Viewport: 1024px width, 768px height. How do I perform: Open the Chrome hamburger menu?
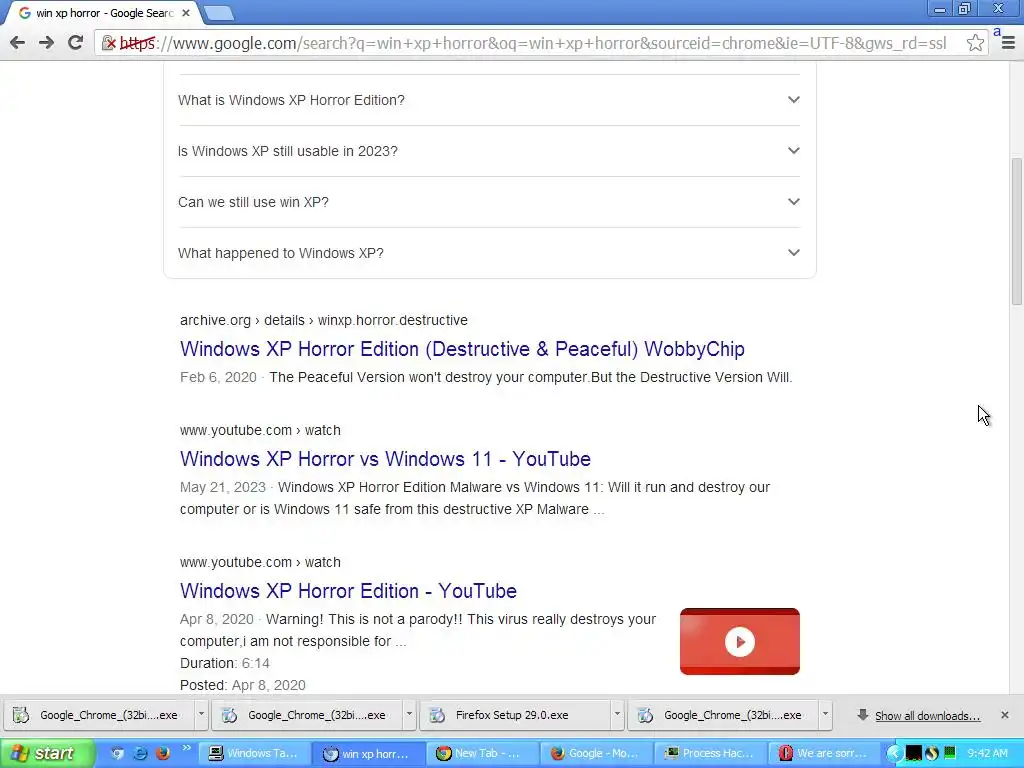(1008, 43)
